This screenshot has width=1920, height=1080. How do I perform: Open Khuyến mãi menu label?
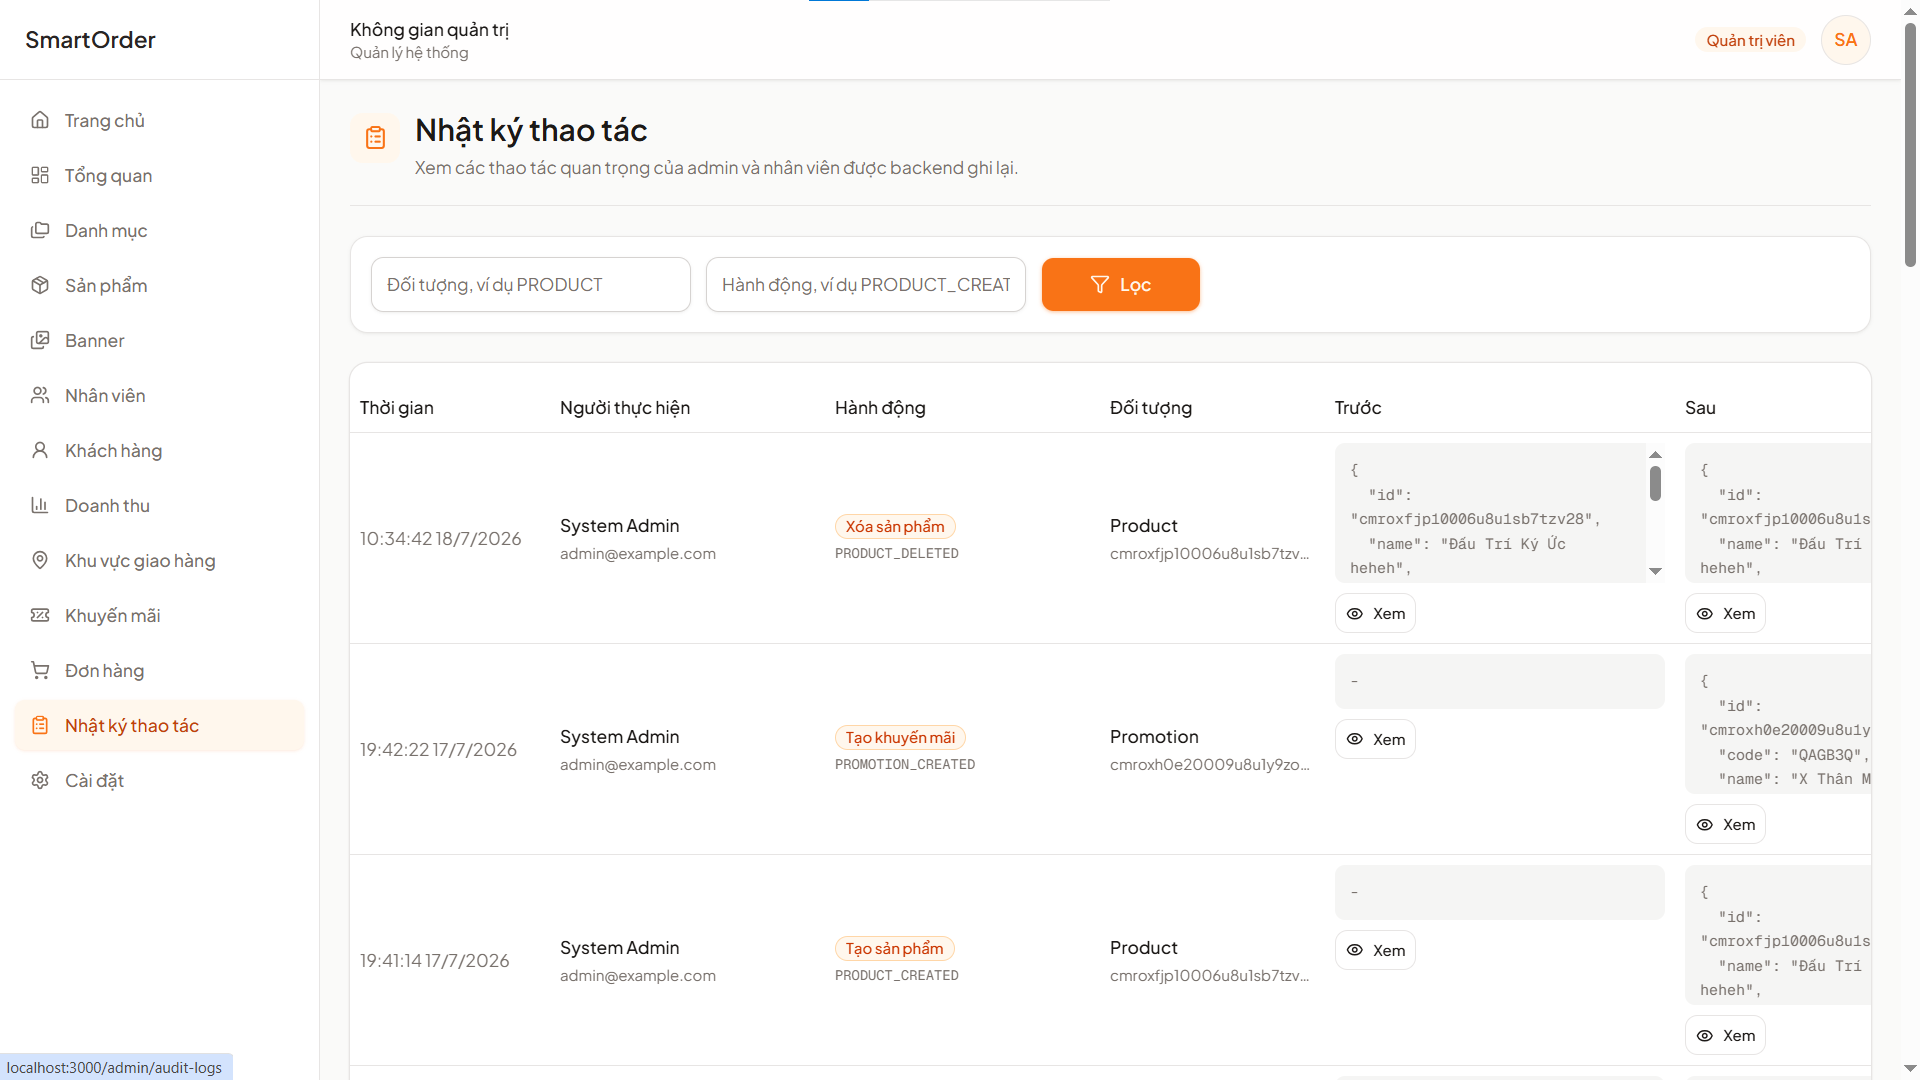coord(112,615)
